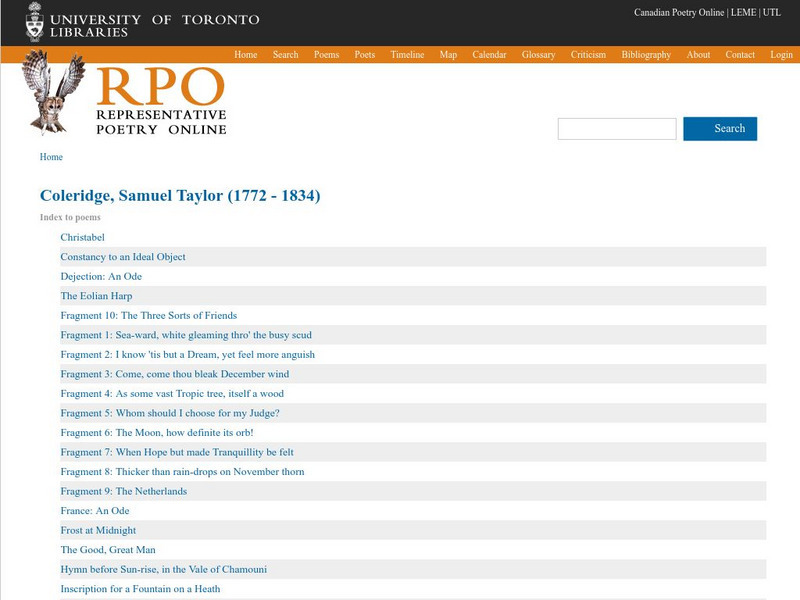This screenshot has height=600, width=800.
Task: Open Fragment 9: The Netherlands
Action: point(123,491)
